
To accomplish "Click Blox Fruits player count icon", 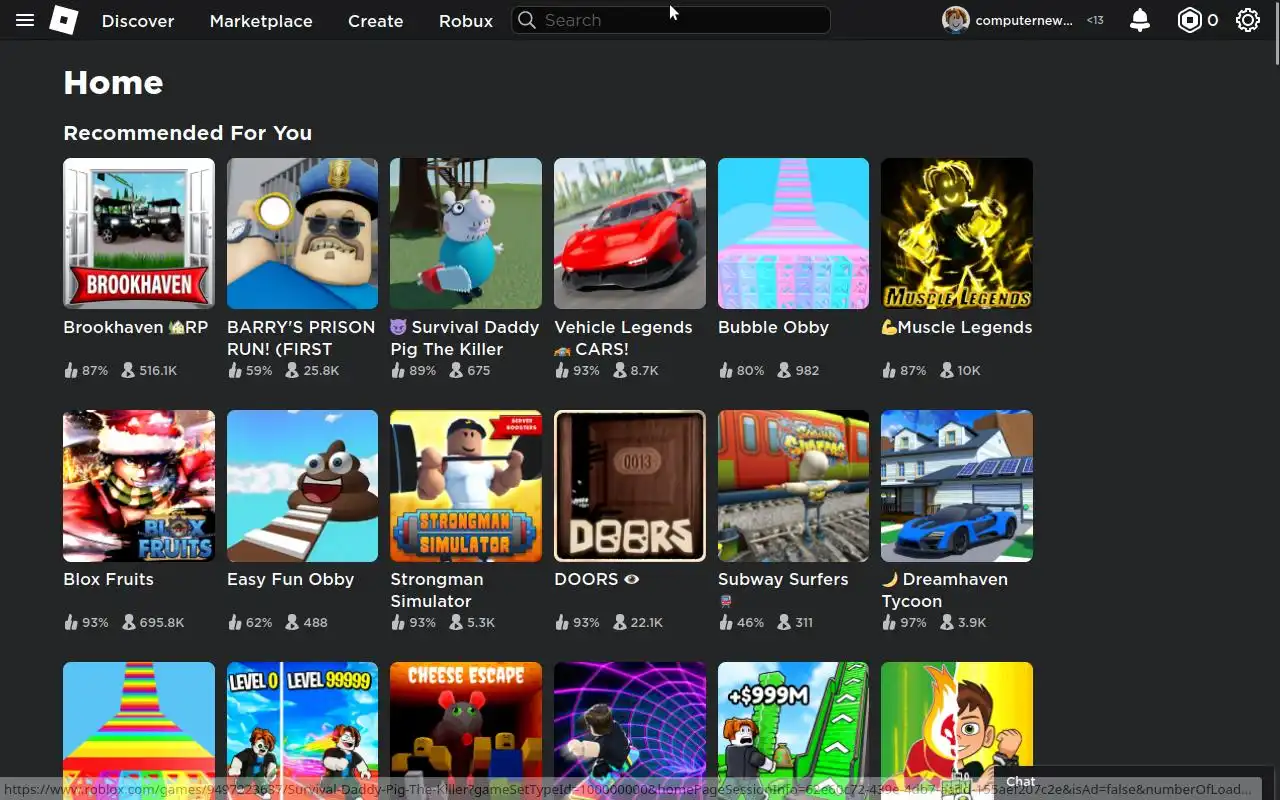I will coord(128,622).
